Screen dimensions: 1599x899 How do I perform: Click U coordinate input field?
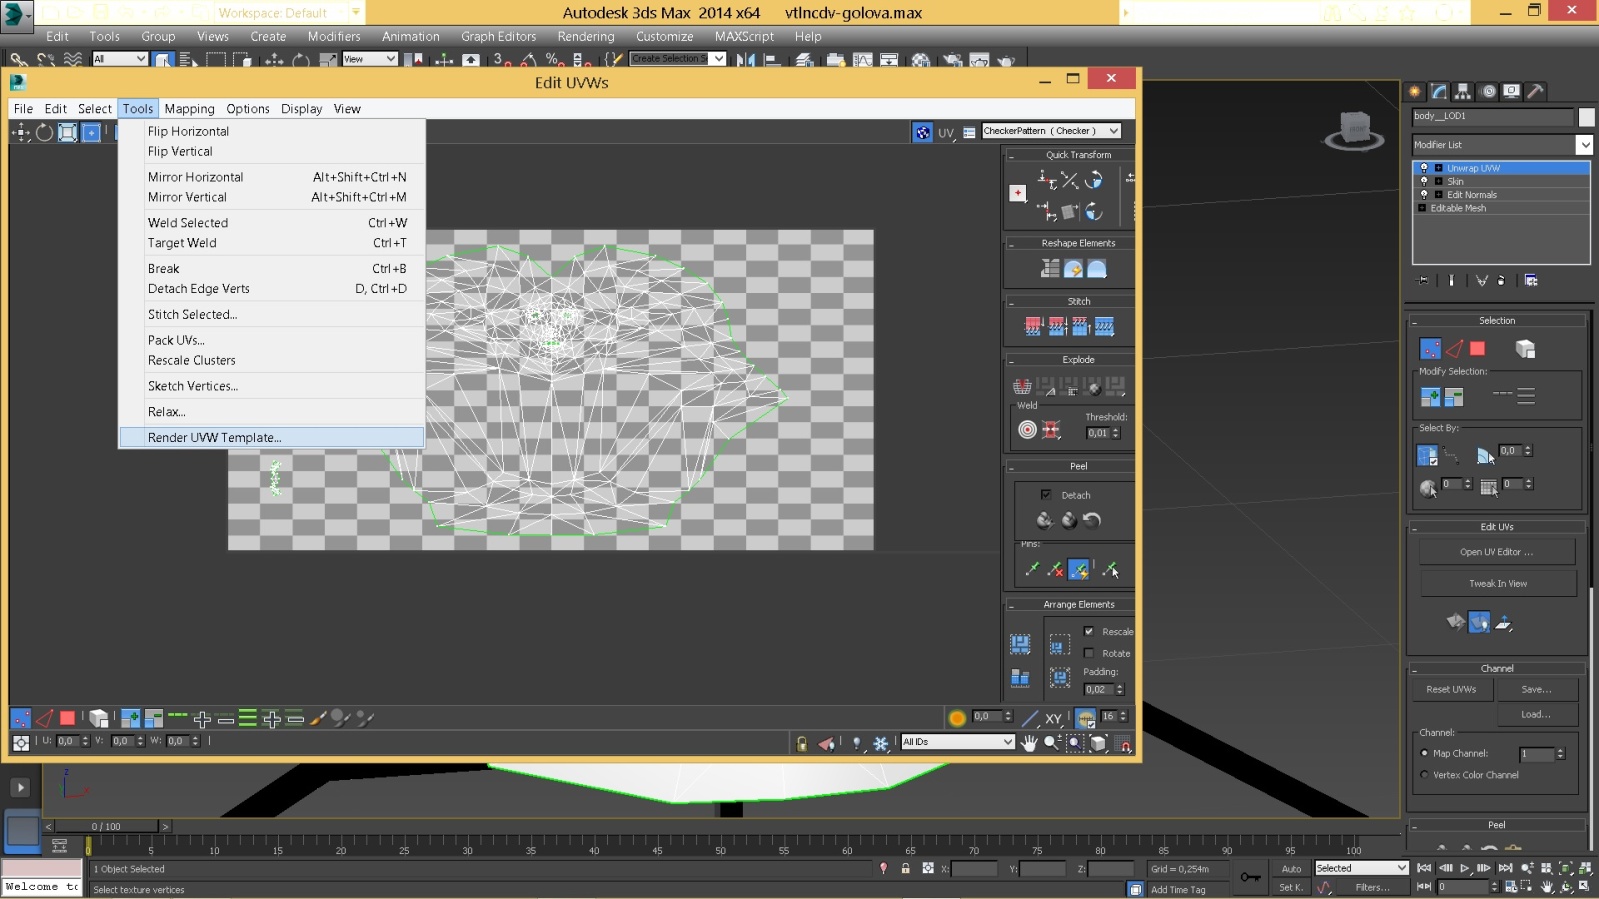point(67,741)
